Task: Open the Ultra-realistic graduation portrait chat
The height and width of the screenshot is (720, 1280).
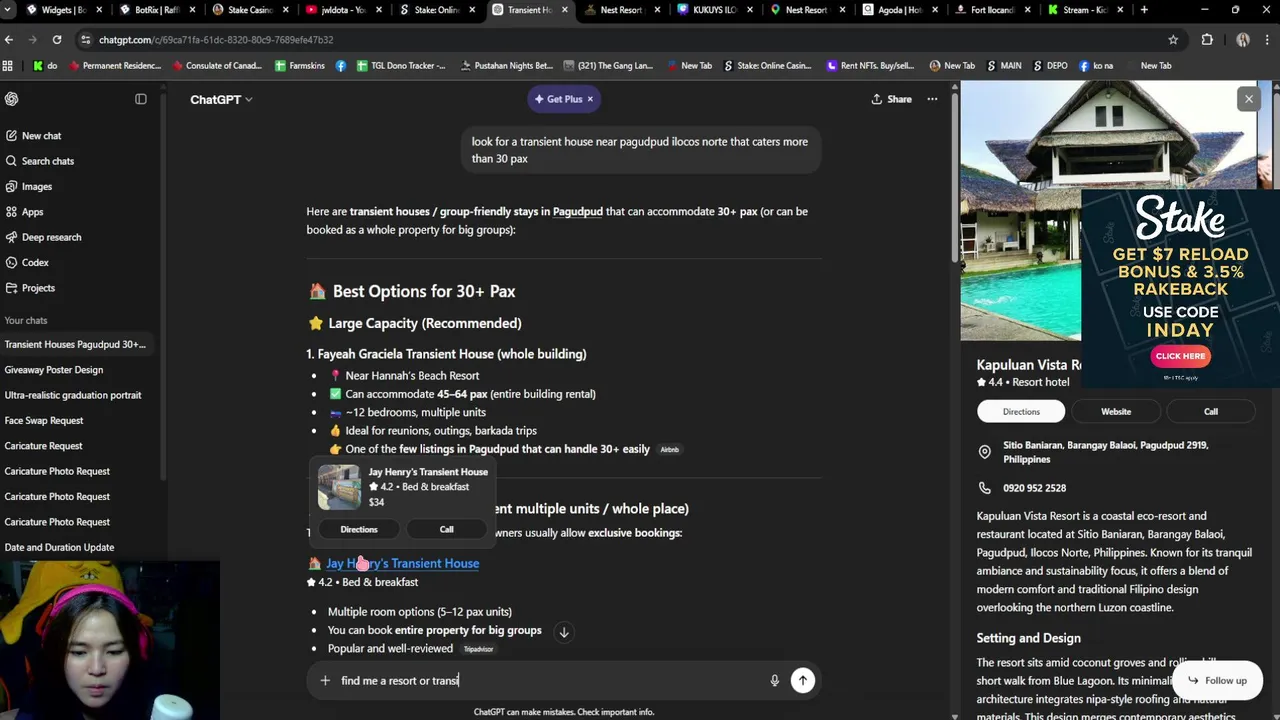Action: pos(73,395)
